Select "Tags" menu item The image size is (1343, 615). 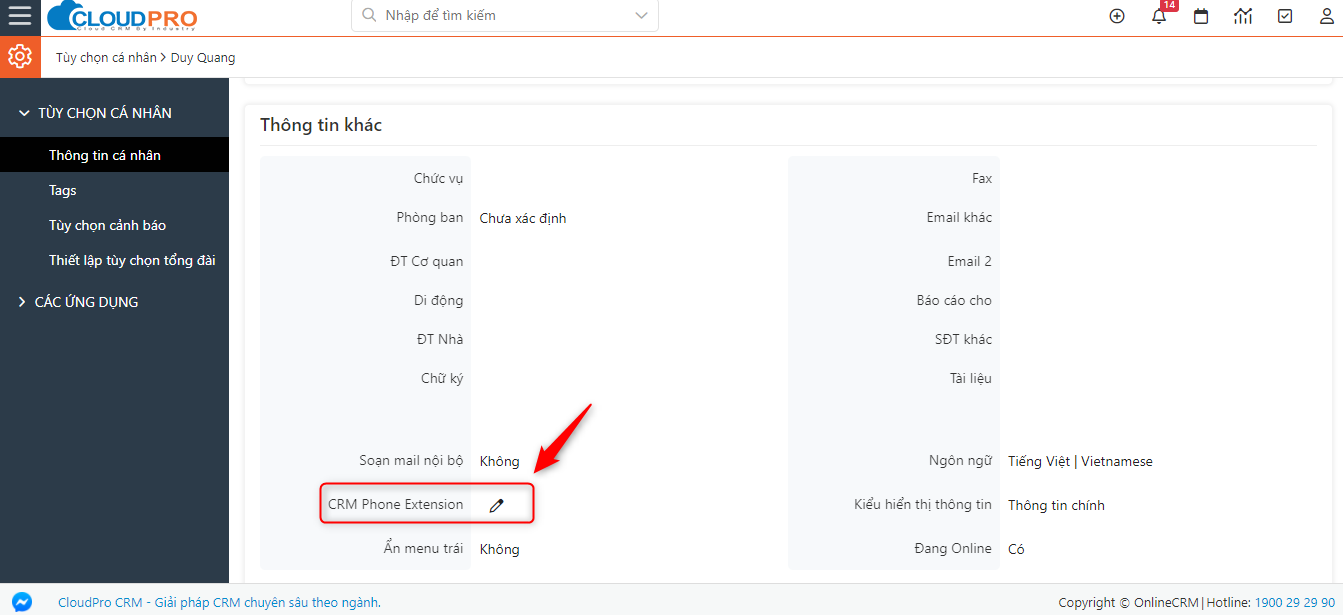114,190
